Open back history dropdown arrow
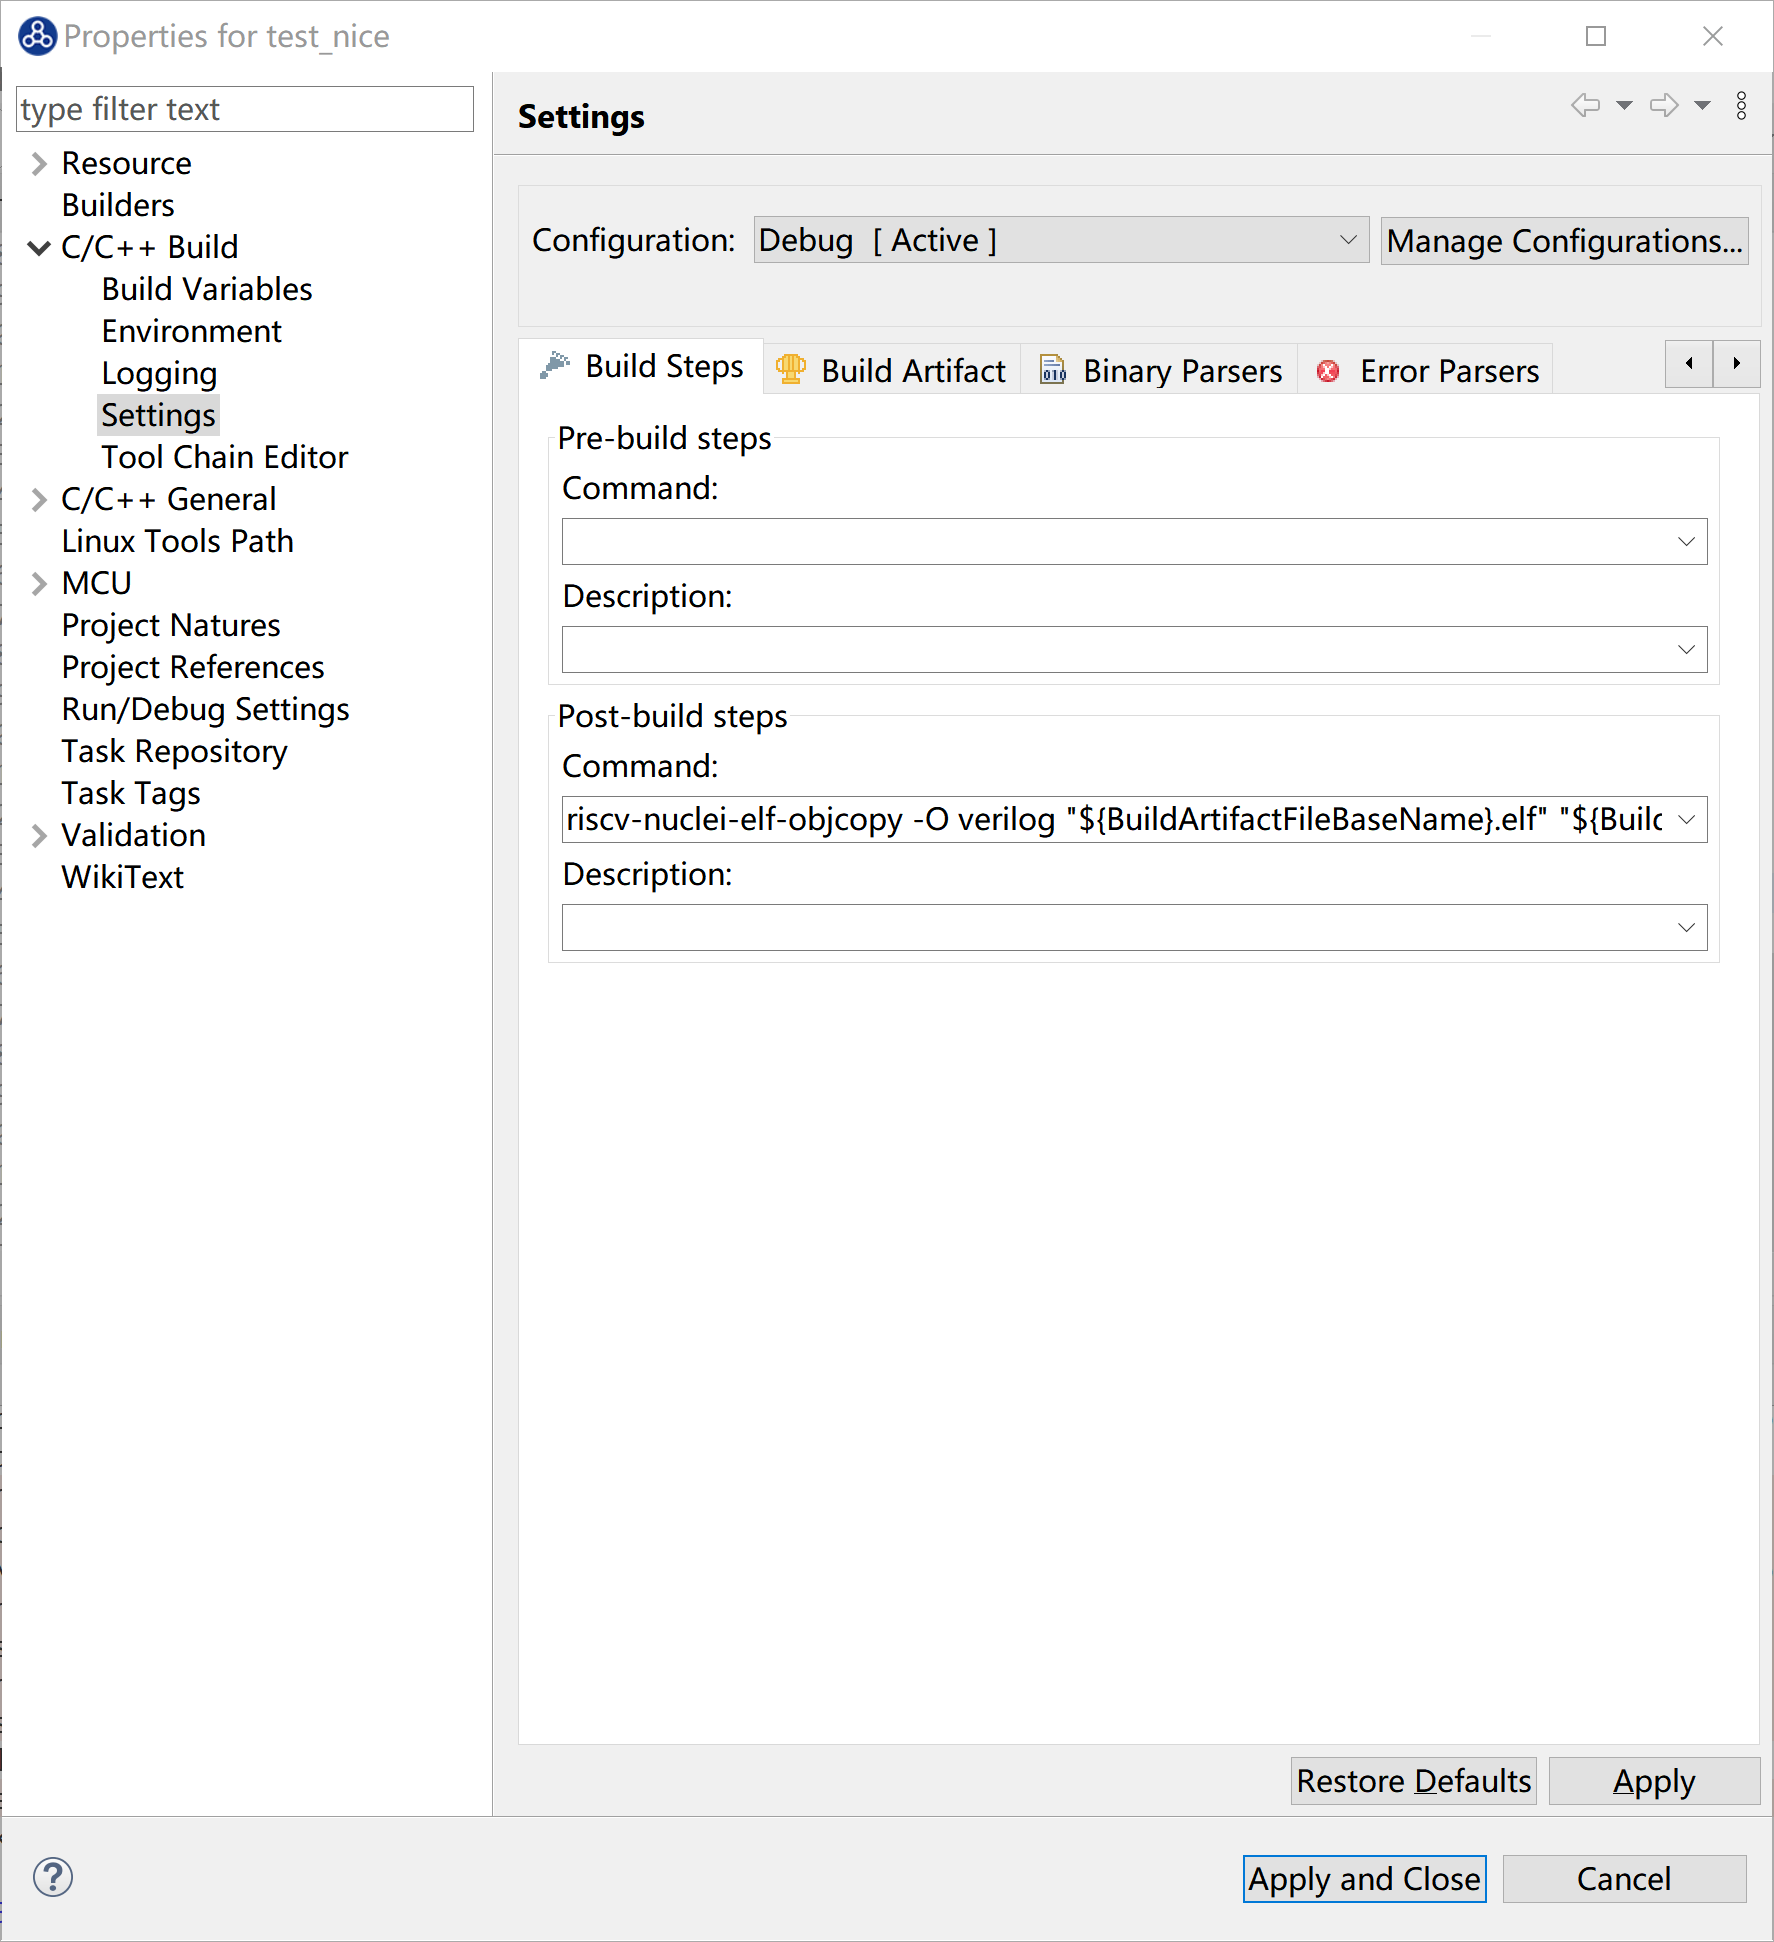This screenshot has width=1774, height=1942. pos(1624,106)
